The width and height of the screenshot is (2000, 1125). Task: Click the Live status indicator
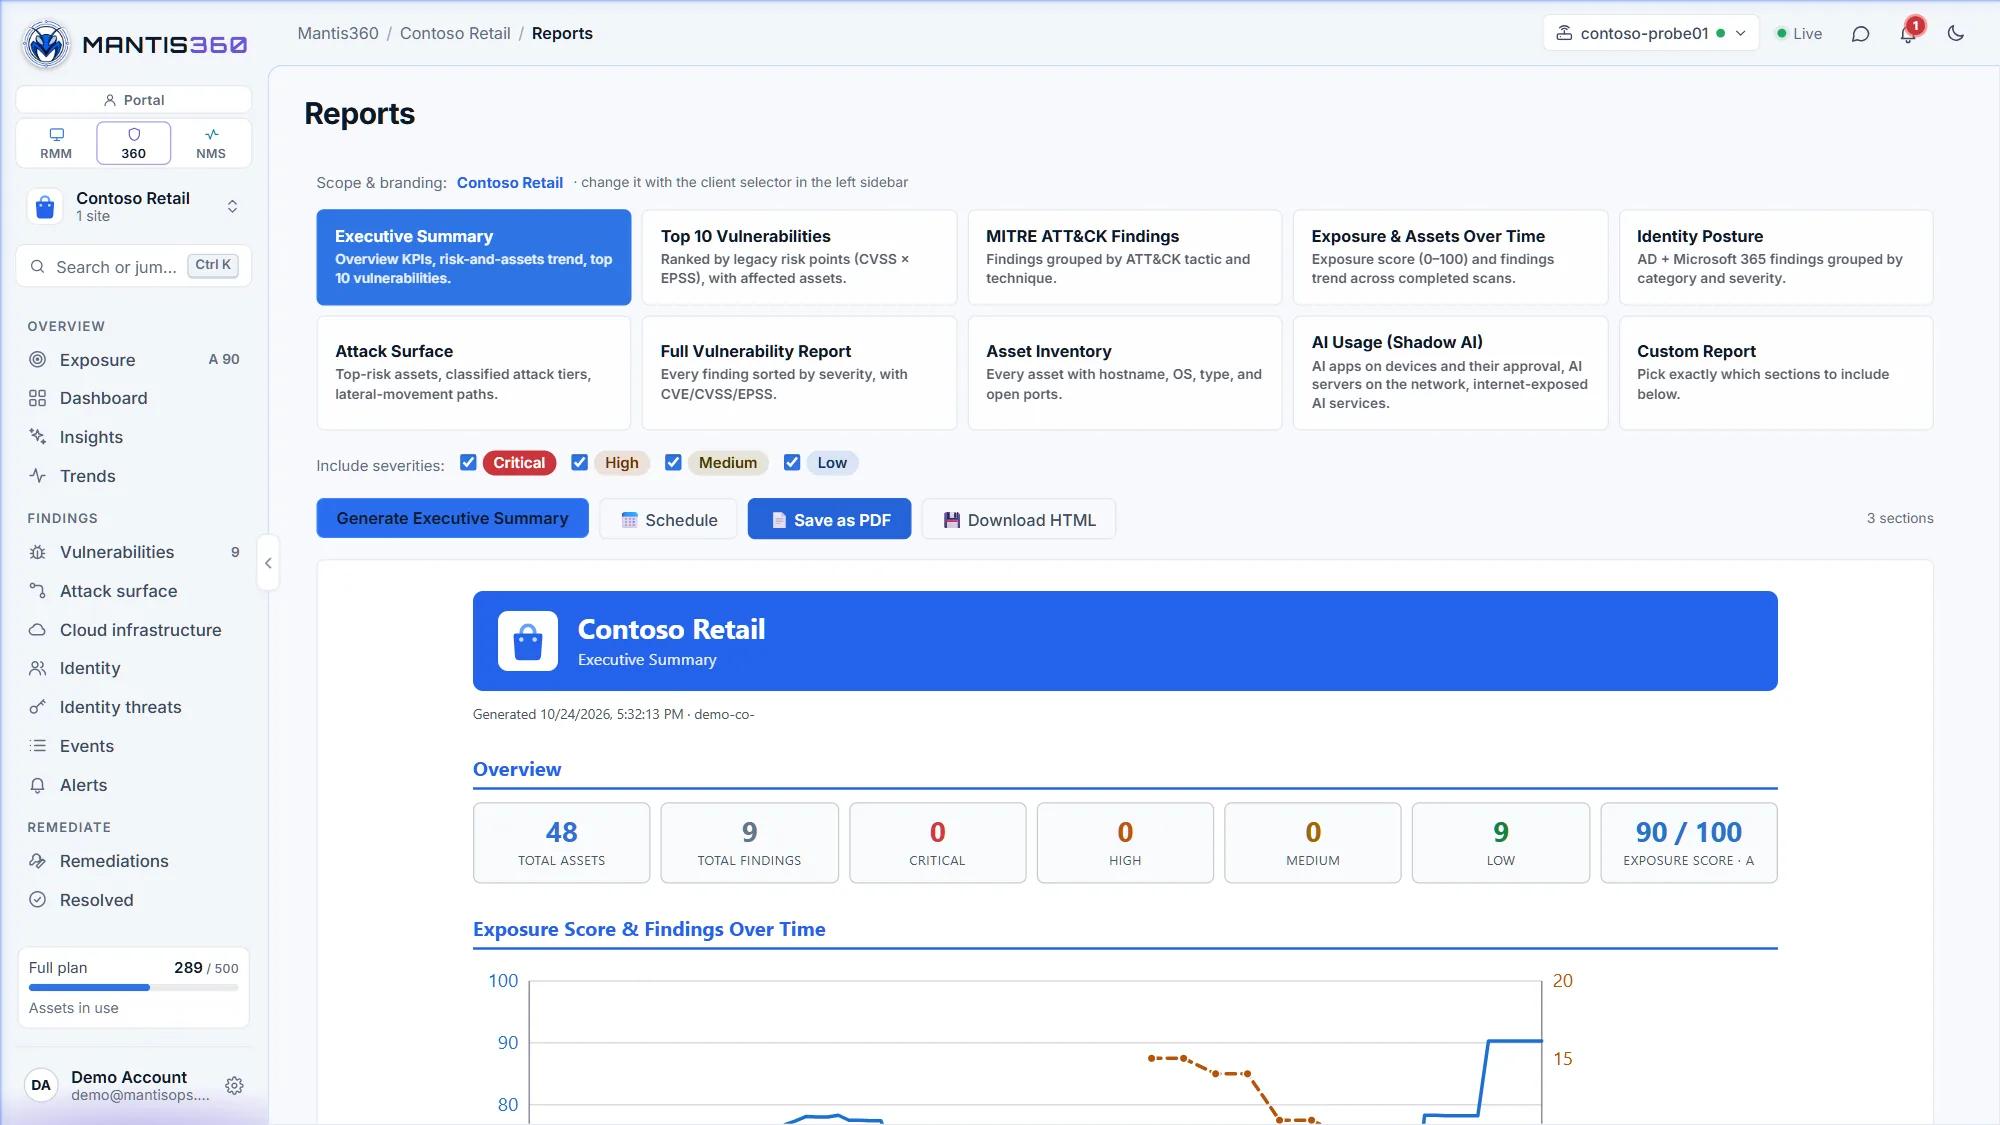coord(1798,34)
